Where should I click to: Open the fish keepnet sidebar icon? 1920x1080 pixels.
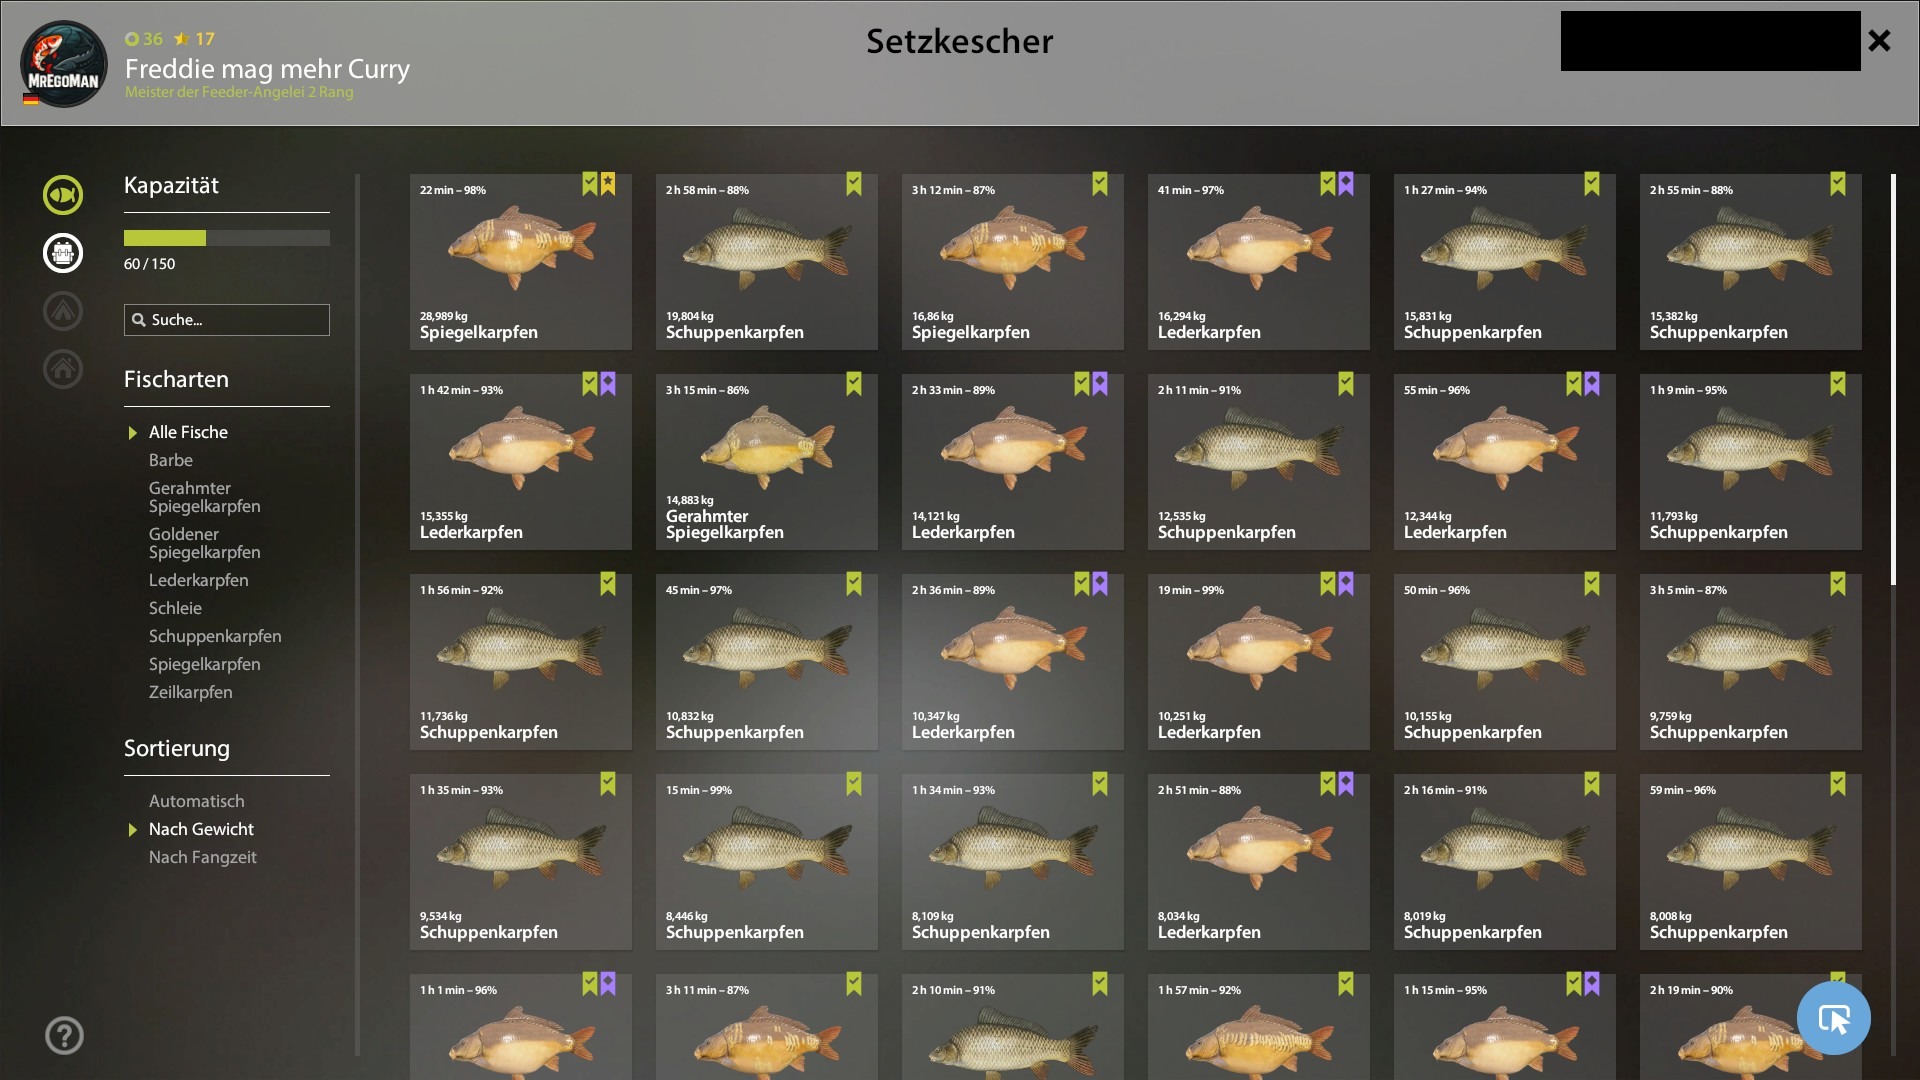click(63, 194)
